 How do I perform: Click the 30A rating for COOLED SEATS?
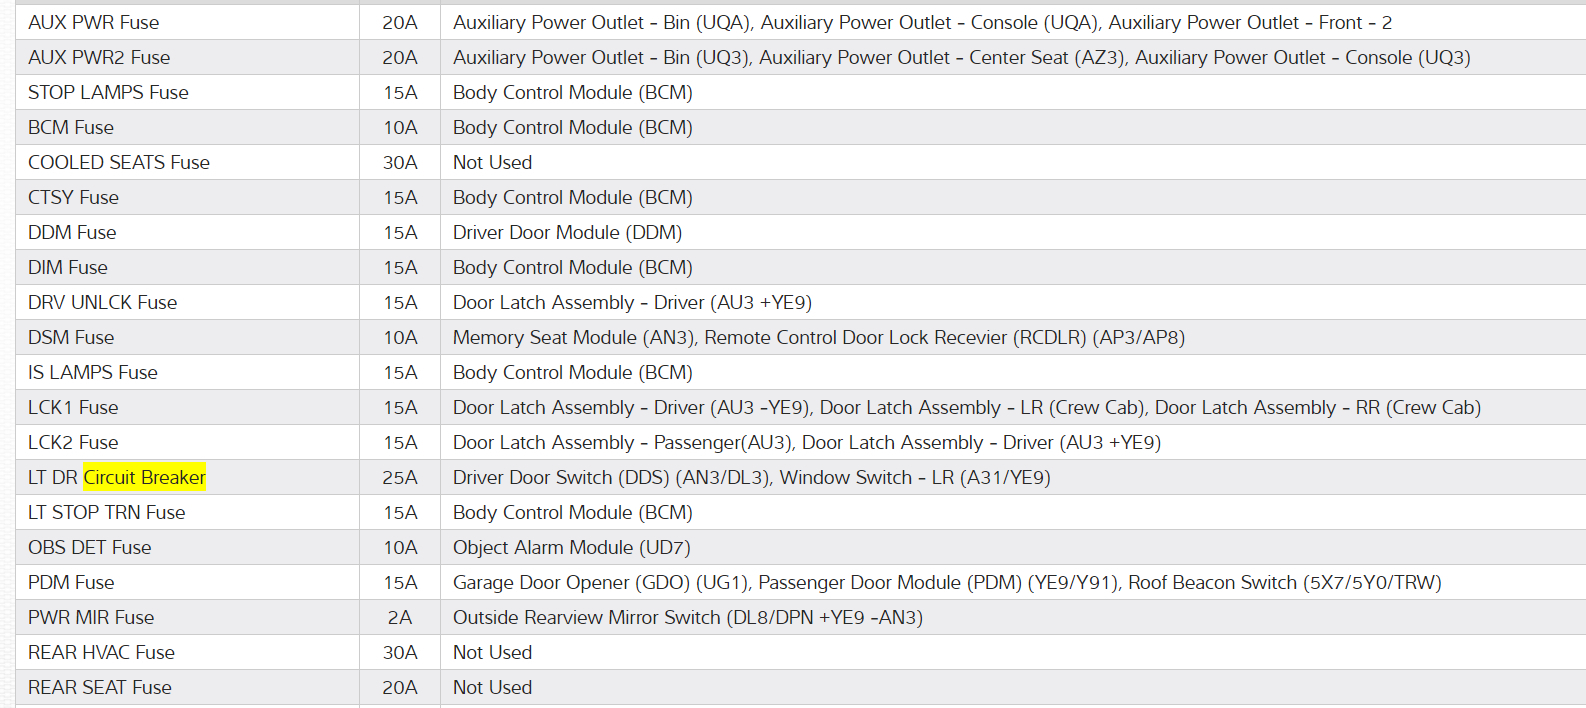400,162
